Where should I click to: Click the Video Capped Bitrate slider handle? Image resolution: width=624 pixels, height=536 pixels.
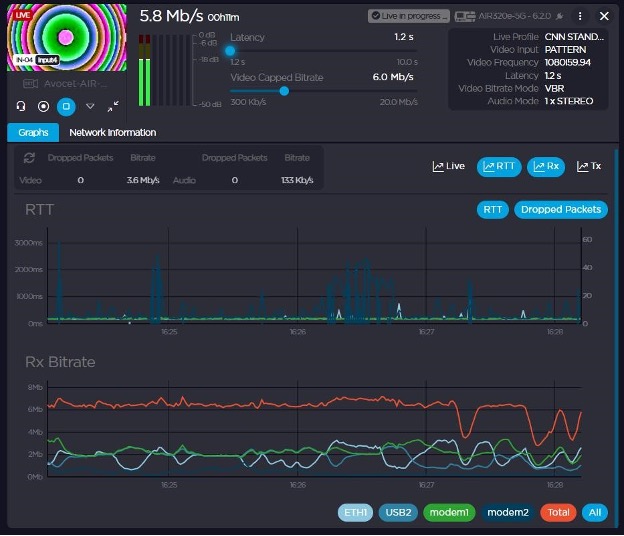284,91
